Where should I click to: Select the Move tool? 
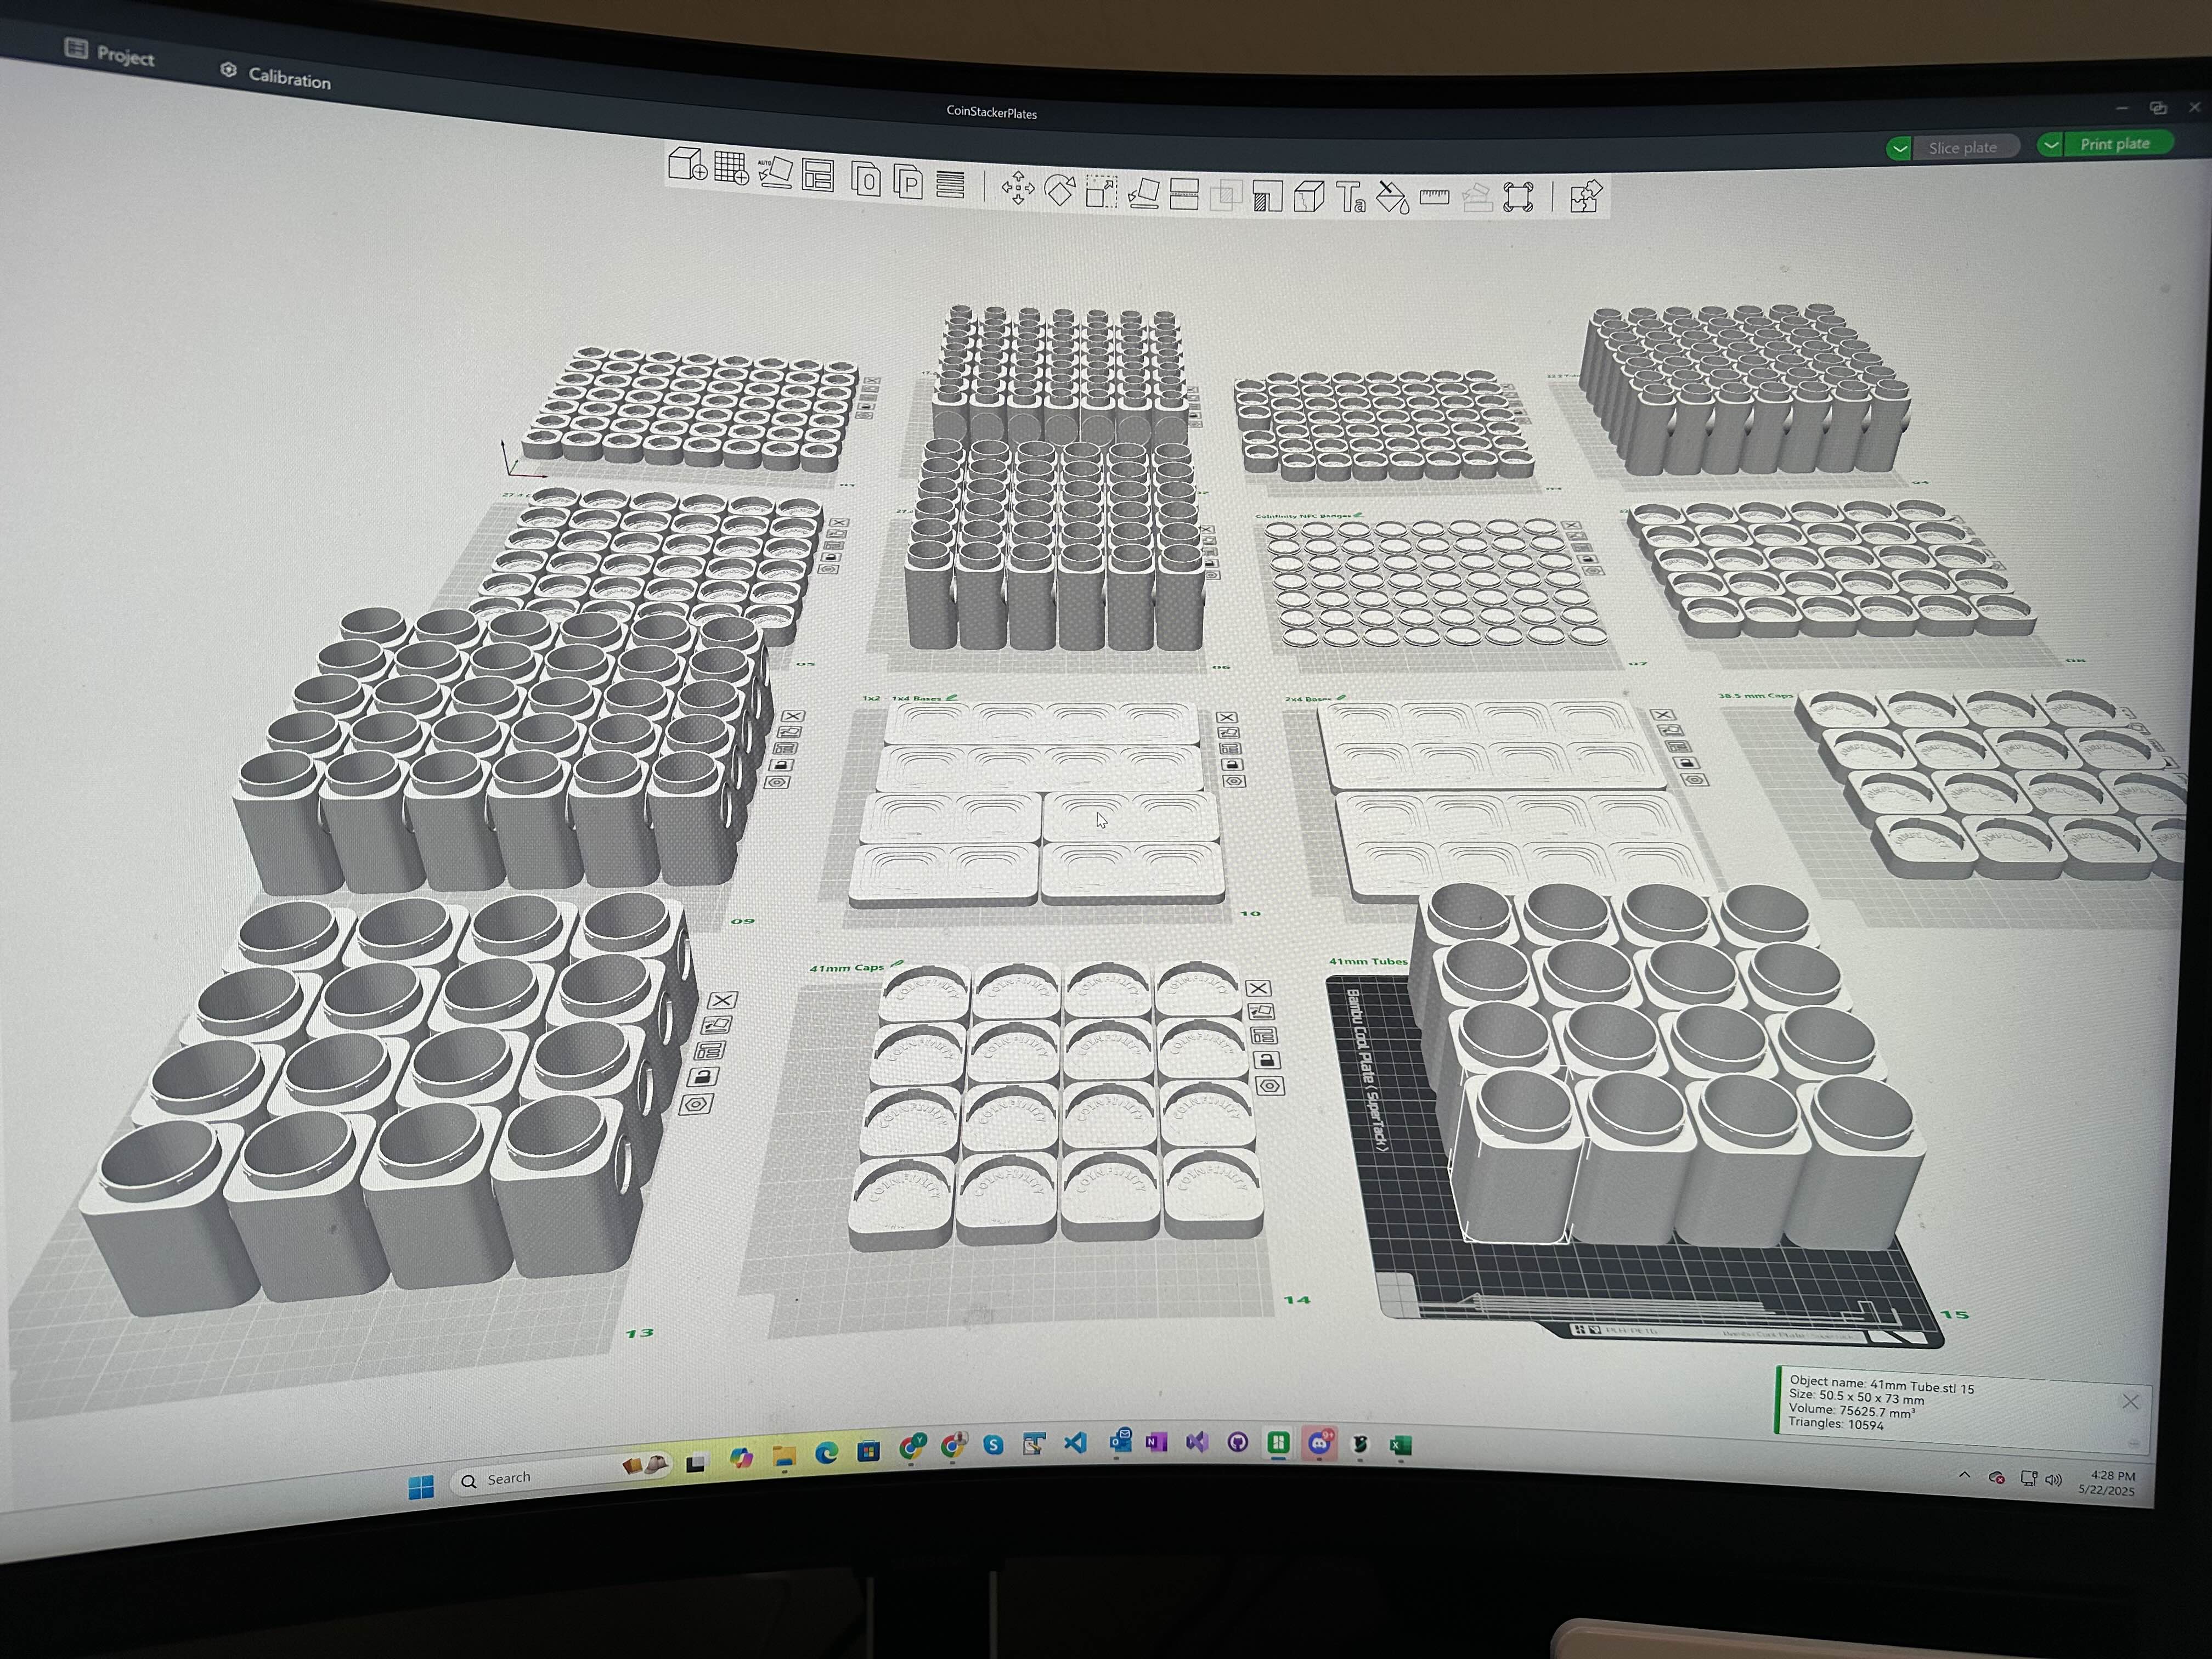coord(1018,188)
